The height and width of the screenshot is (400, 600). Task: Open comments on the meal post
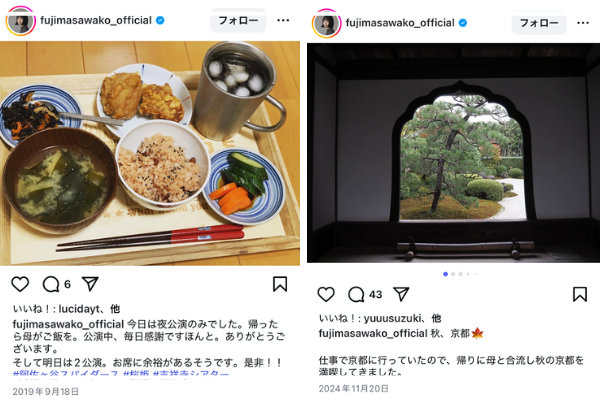coord(51,284)
